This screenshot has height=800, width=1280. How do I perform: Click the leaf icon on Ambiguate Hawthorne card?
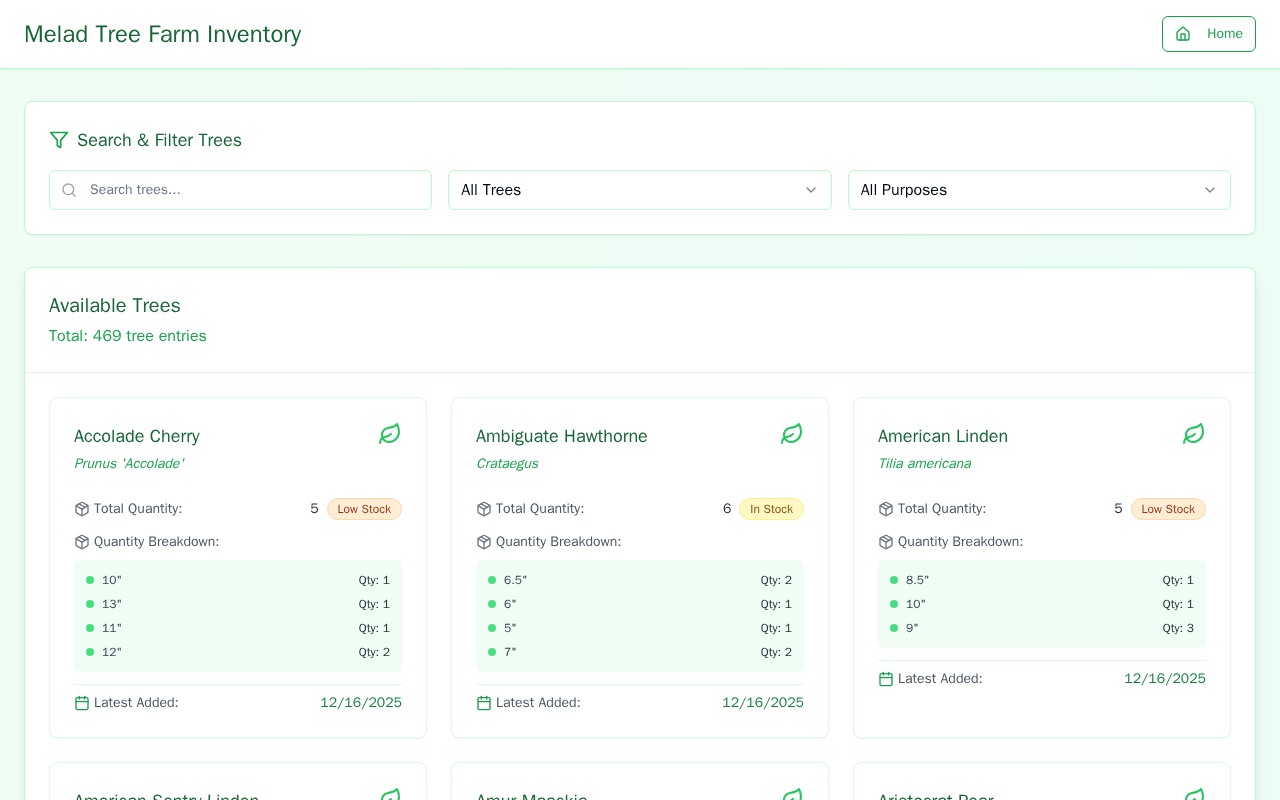pos(792,434)
